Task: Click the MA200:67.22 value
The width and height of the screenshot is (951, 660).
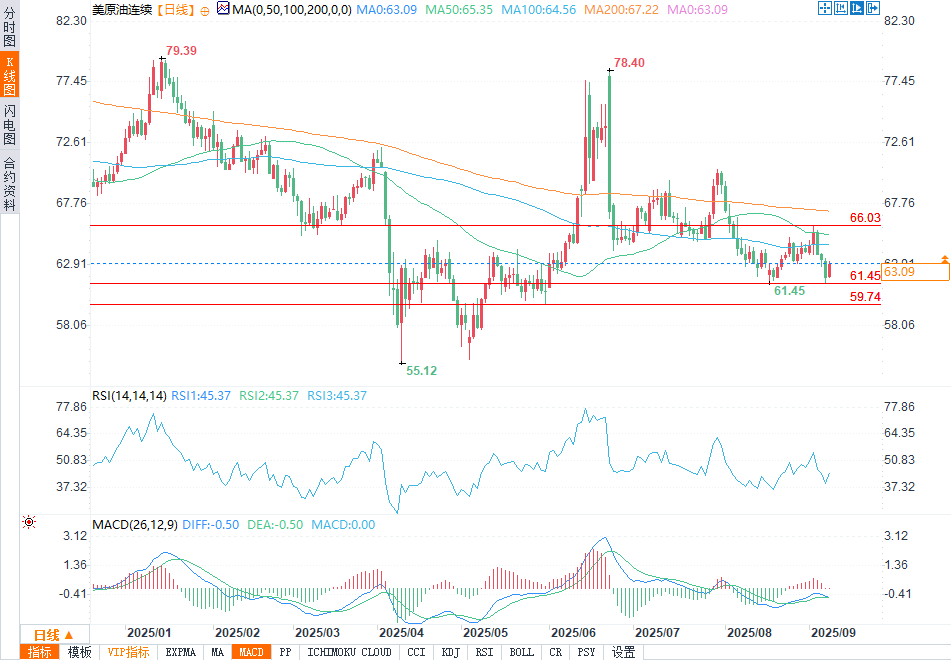Action: point(621,10)
